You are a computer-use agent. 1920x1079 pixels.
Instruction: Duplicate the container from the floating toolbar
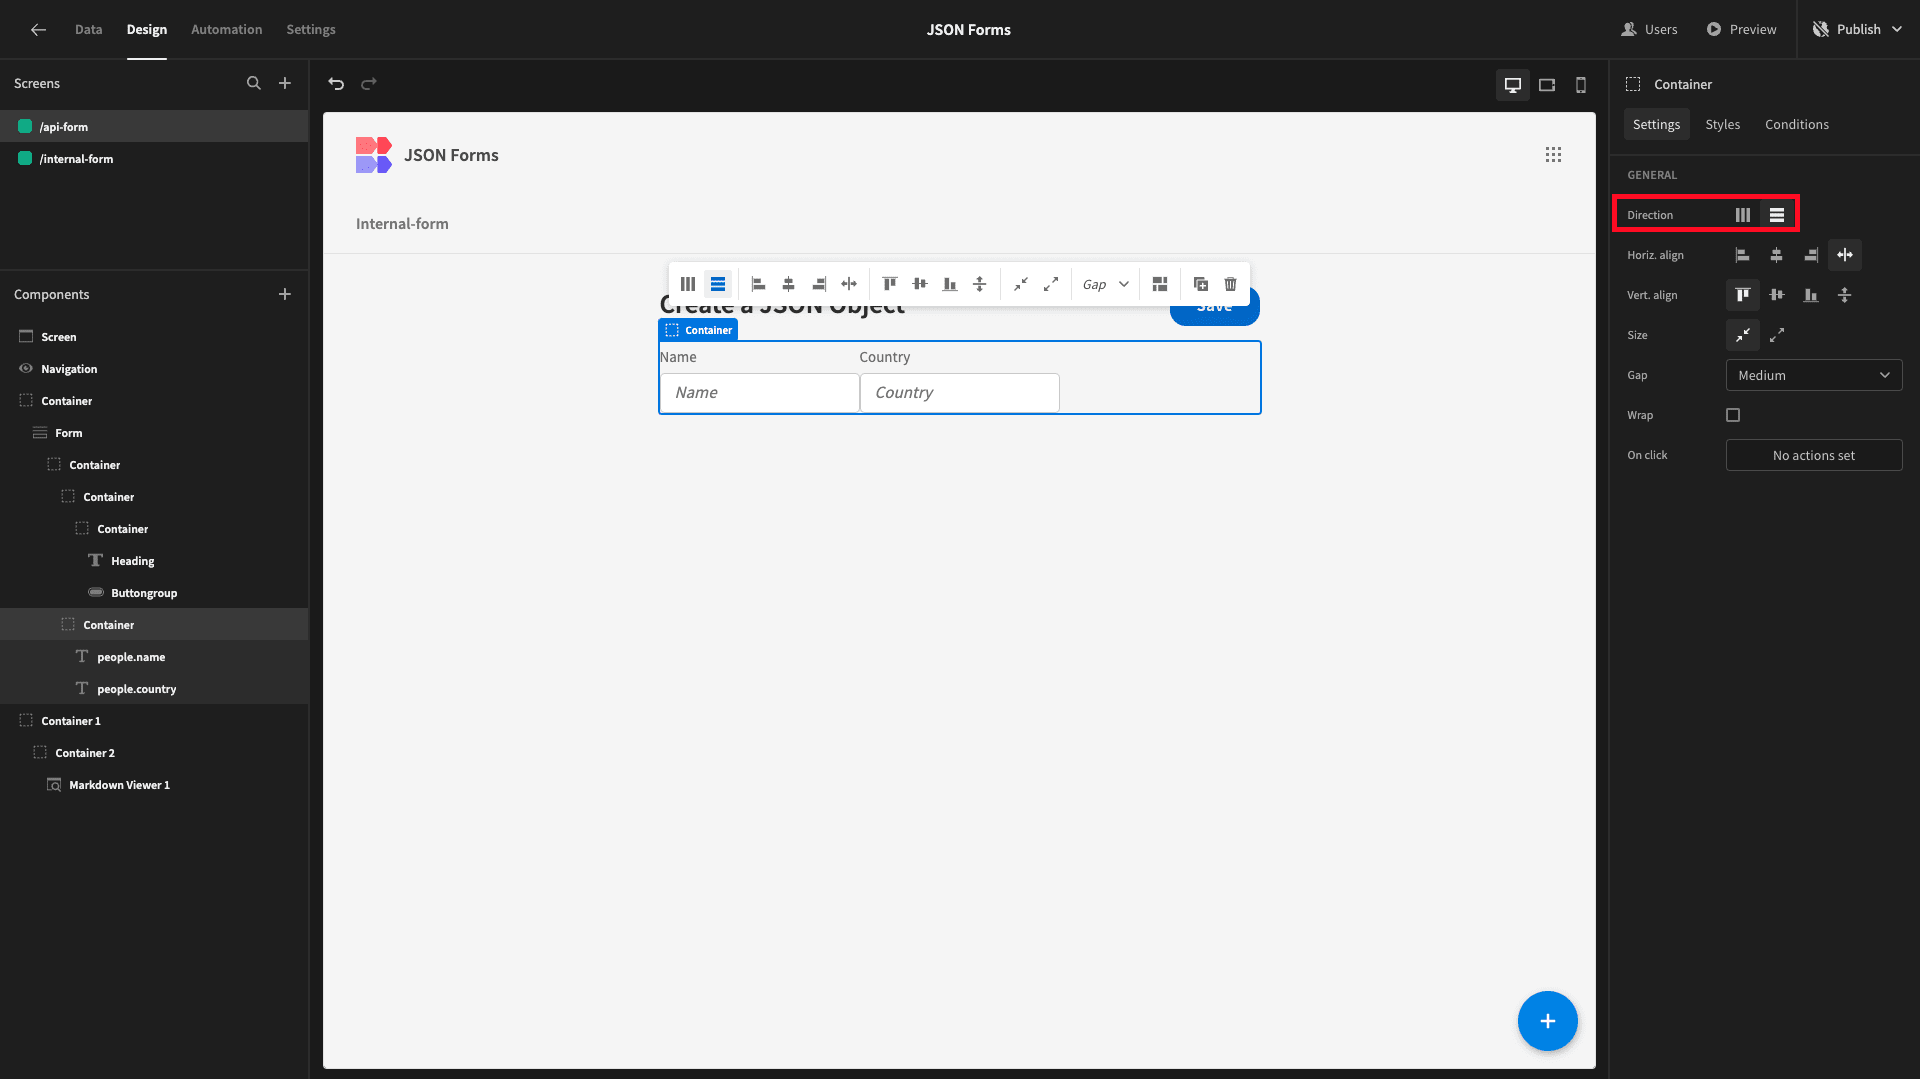(1201, 284)
